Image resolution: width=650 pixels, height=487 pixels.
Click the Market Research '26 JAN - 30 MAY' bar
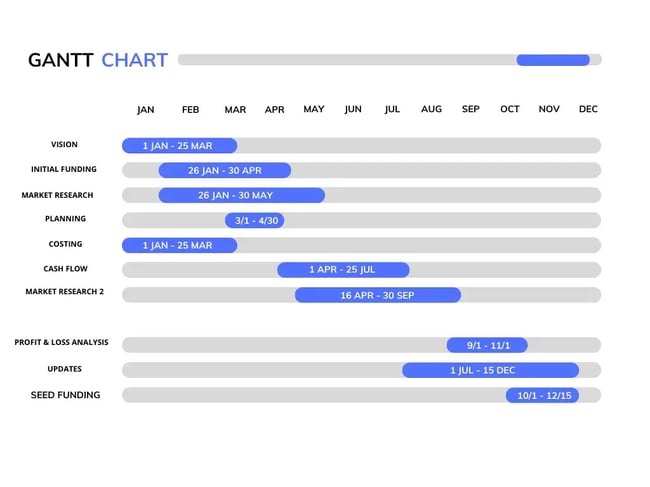241,195
